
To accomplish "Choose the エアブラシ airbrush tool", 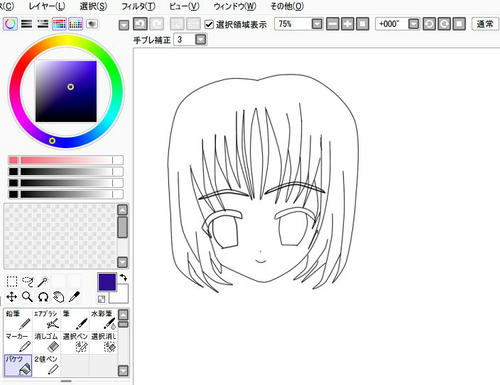I will click(x=46, y=320).
